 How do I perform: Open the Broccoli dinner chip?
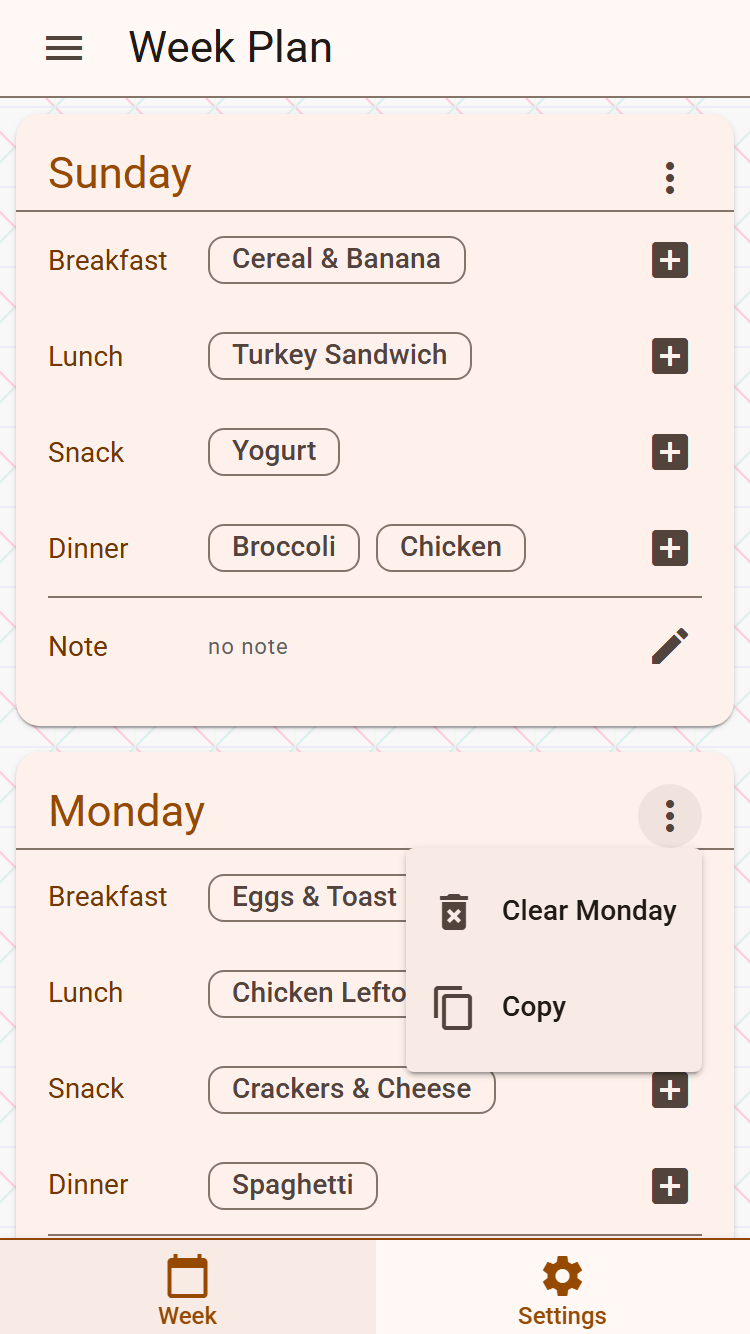pyautogui.click(x=284, y=548)
